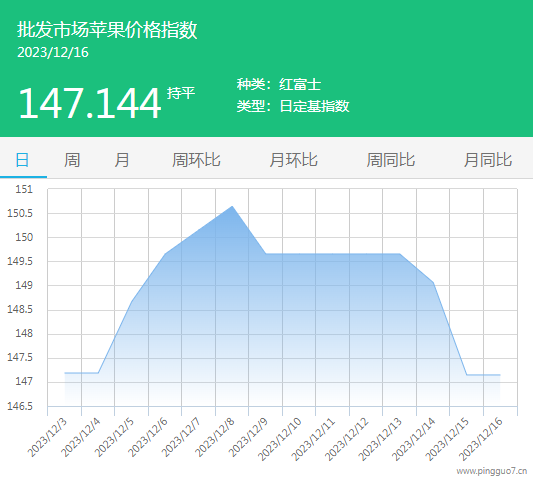Open the 月同比 tab
Screen dimensions: 533x480
click(x=488, y=160)
